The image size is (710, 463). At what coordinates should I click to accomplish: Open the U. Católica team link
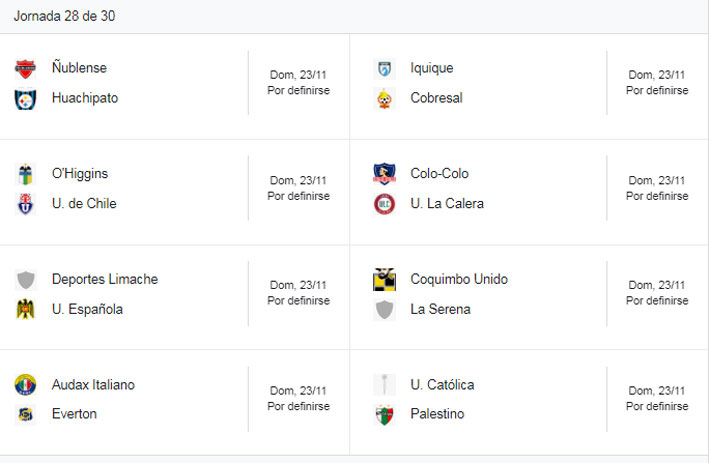coord(442,385)
